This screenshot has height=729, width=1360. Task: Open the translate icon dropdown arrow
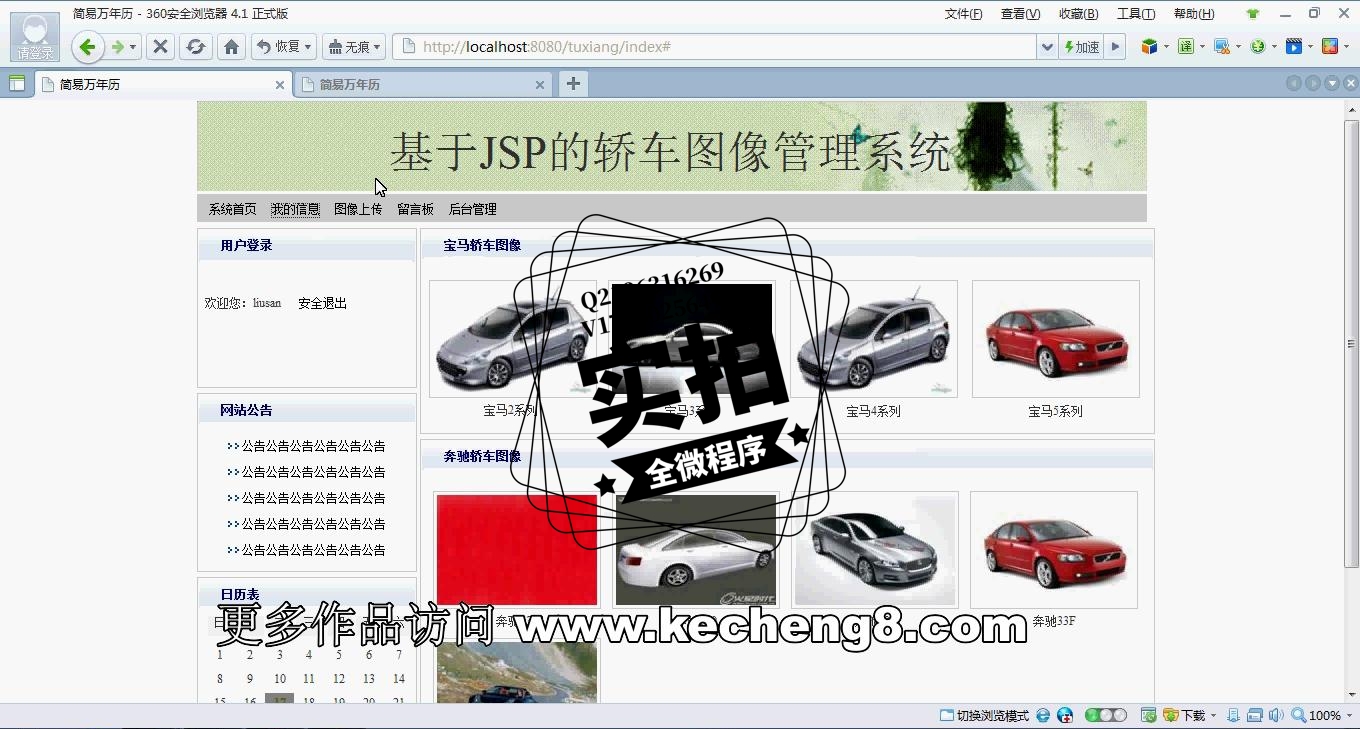(1201, 47)
